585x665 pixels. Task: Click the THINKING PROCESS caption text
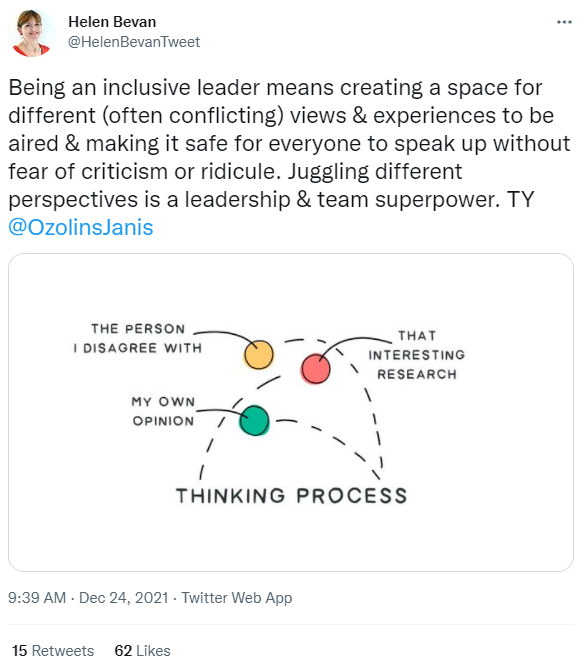291,496
